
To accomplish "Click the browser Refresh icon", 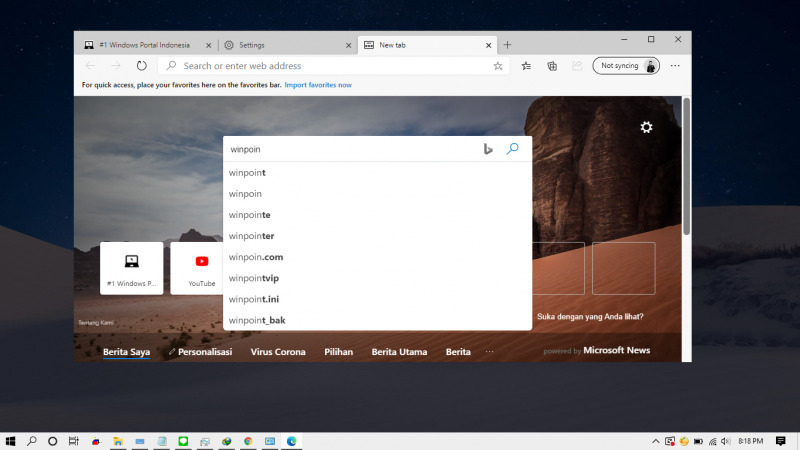I will point(142,66).
